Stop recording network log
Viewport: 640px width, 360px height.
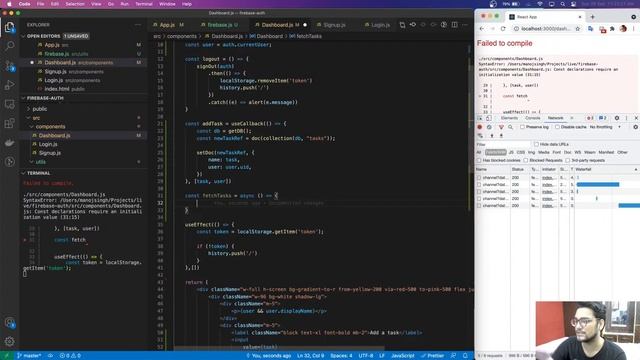tap(480, 127)
